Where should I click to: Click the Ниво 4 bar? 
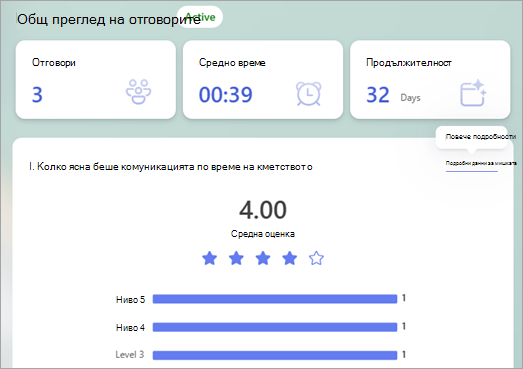(275, 327)
